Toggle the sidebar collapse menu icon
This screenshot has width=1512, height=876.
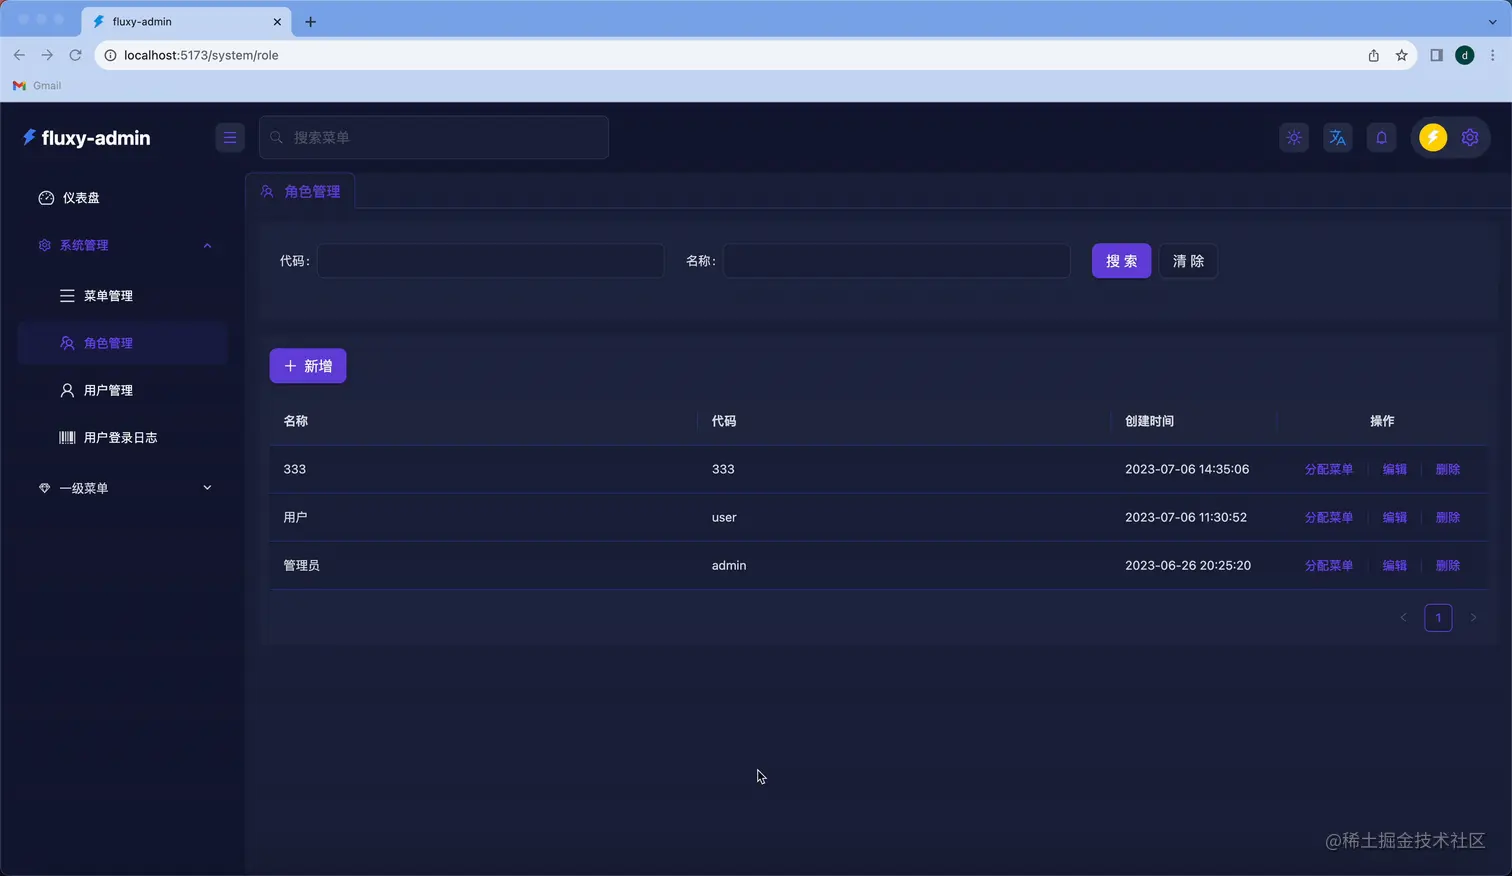click(230, 138)
